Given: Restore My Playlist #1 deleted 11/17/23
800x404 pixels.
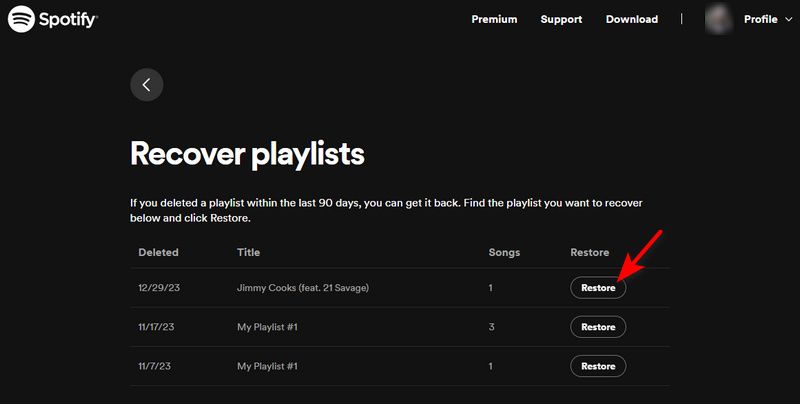Looking at the screenshot, I should click(x=598, y=327).
